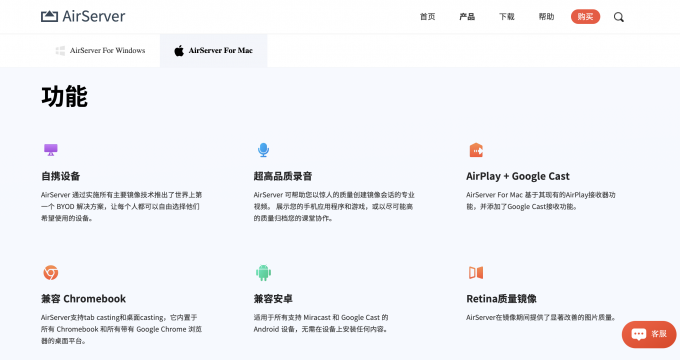Click tab casting description under Chromebook heading

pyautogui.click(x=121, y=329)
